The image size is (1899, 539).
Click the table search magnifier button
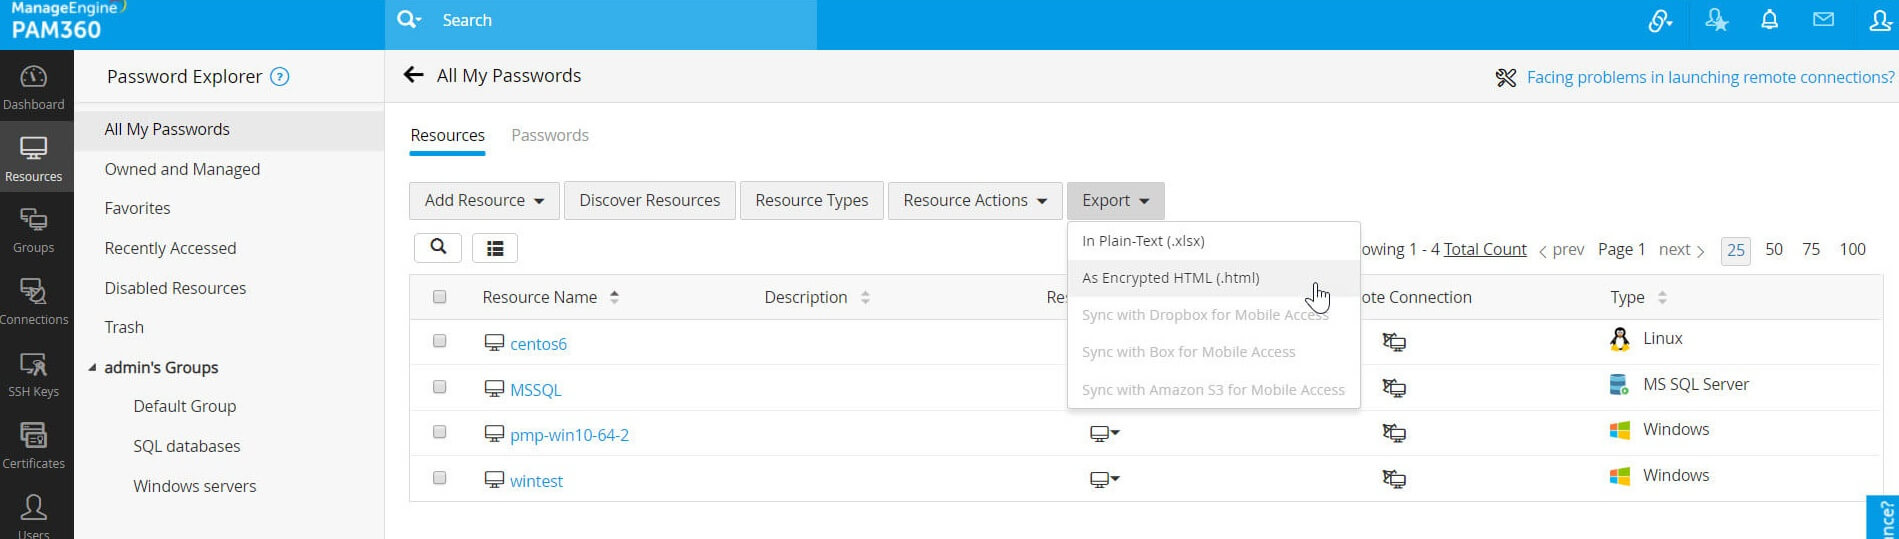tap(438, 248)
